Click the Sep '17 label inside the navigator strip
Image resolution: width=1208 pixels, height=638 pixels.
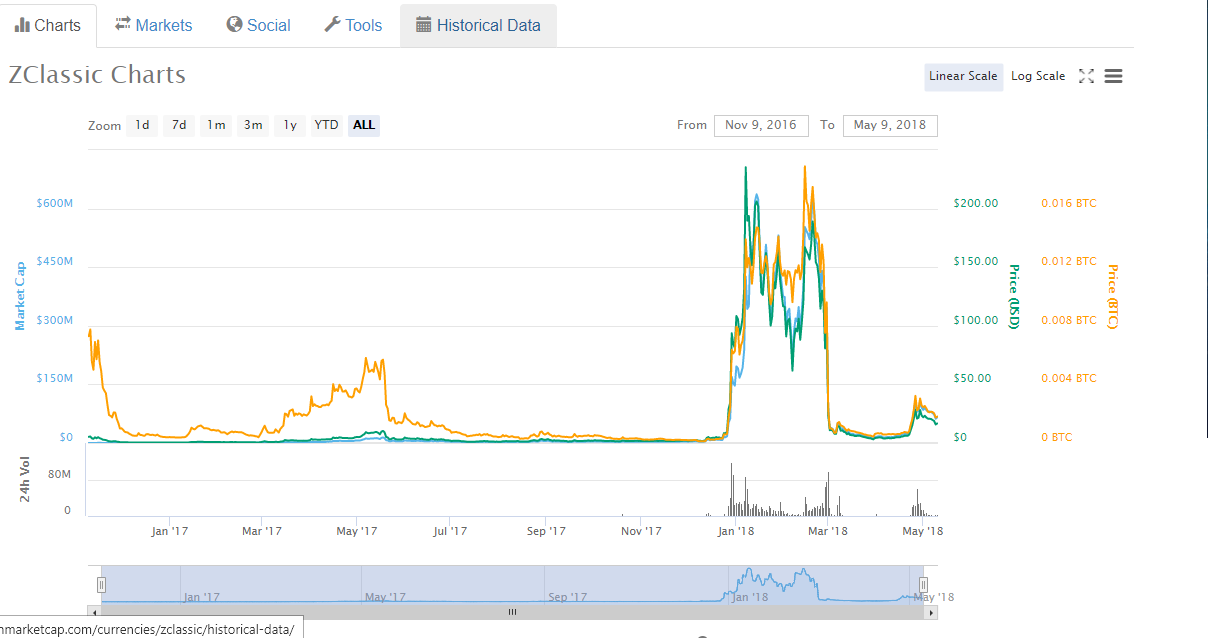click(x=568, y=597)
